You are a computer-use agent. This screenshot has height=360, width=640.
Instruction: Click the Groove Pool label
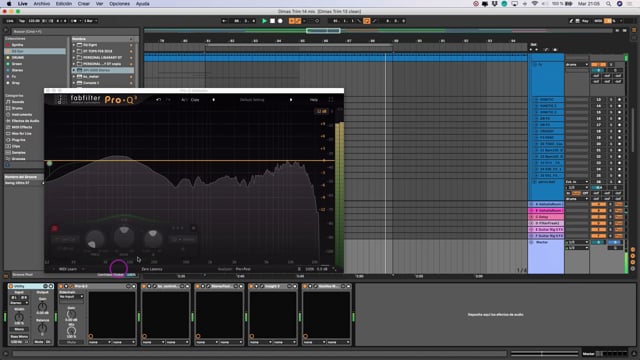point(23,275)
